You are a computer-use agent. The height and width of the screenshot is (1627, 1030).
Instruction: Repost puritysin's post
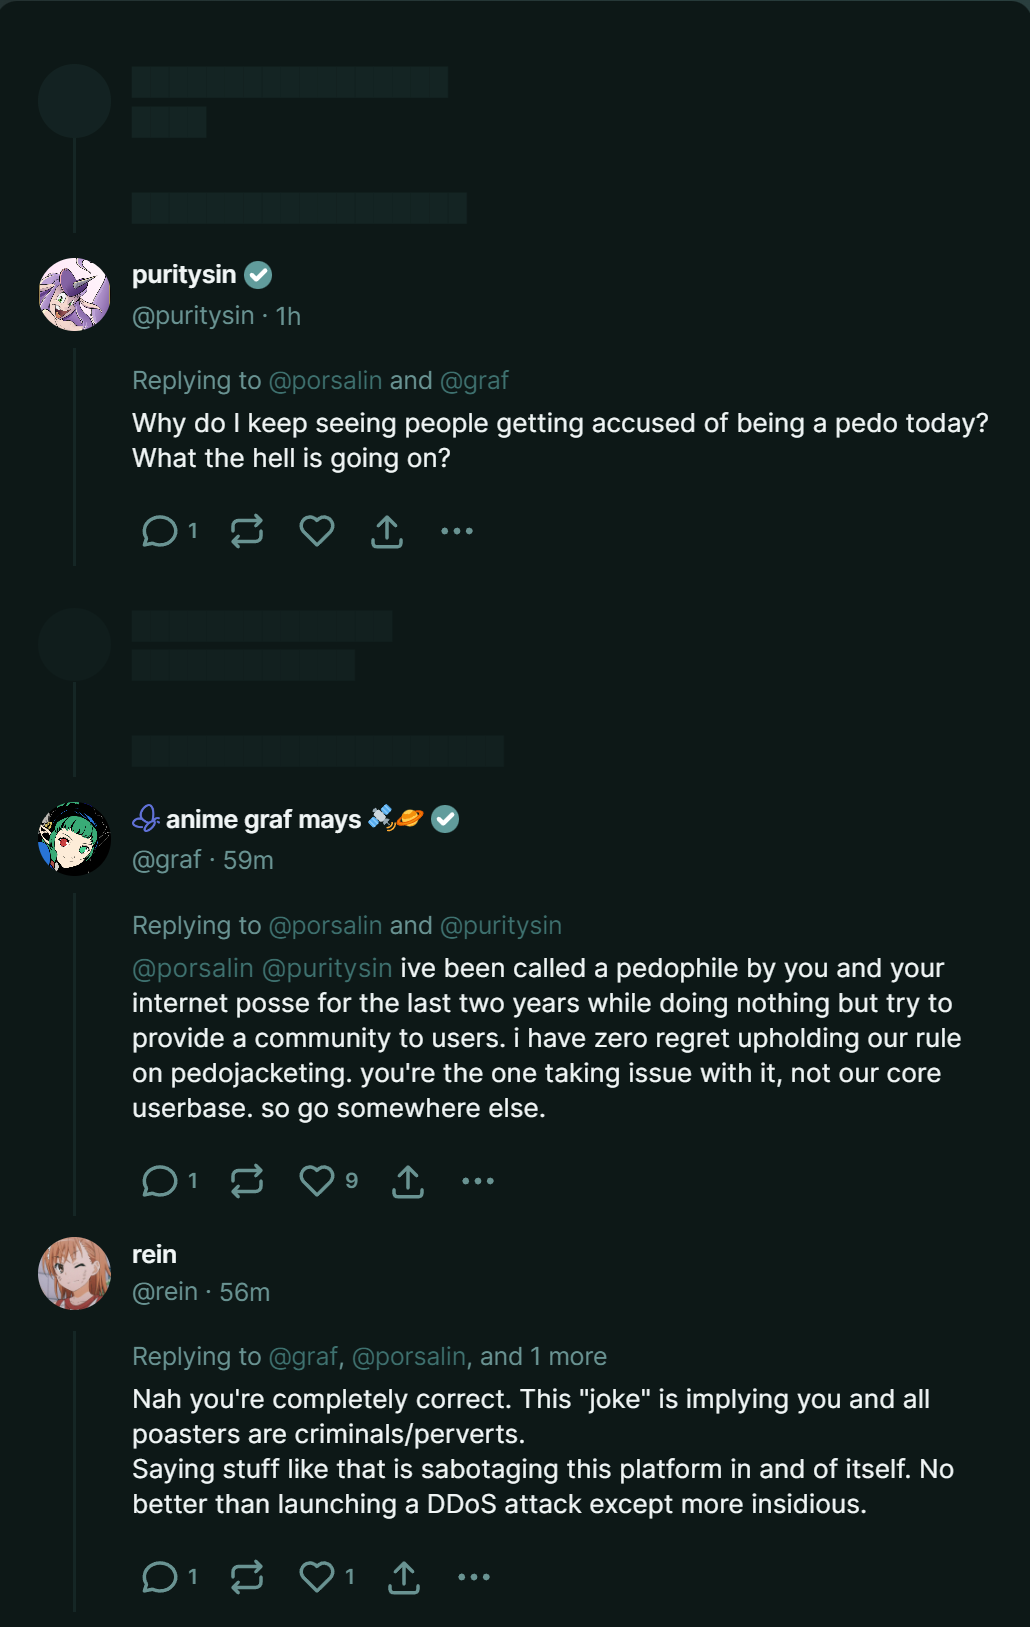(x=247, y=531)
